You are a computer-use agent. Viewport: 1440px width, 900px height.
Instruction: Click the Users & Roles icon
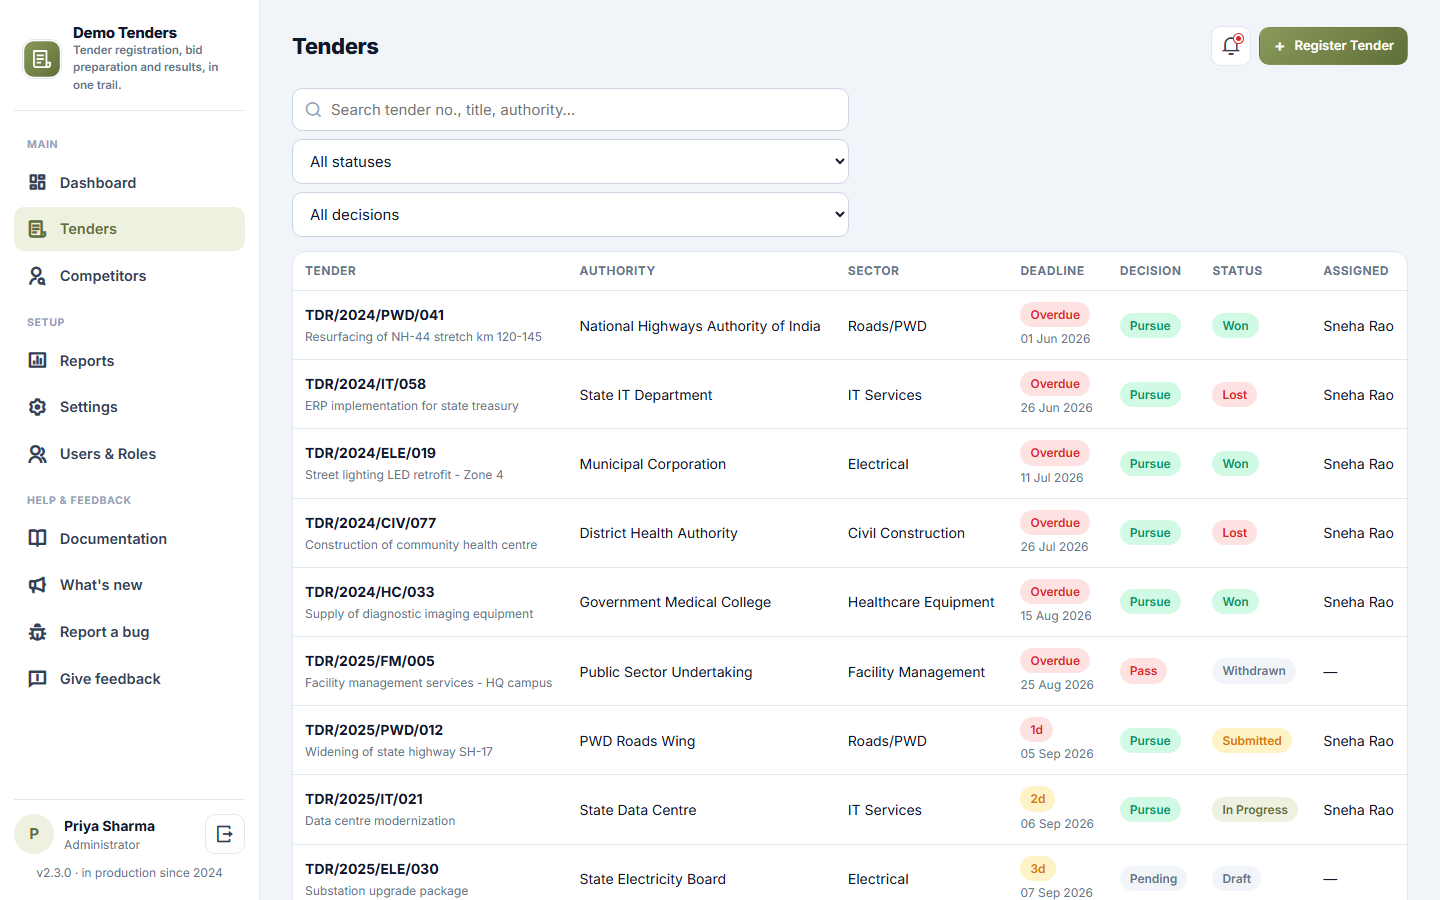pyautogui.click(x=38, y=454)
